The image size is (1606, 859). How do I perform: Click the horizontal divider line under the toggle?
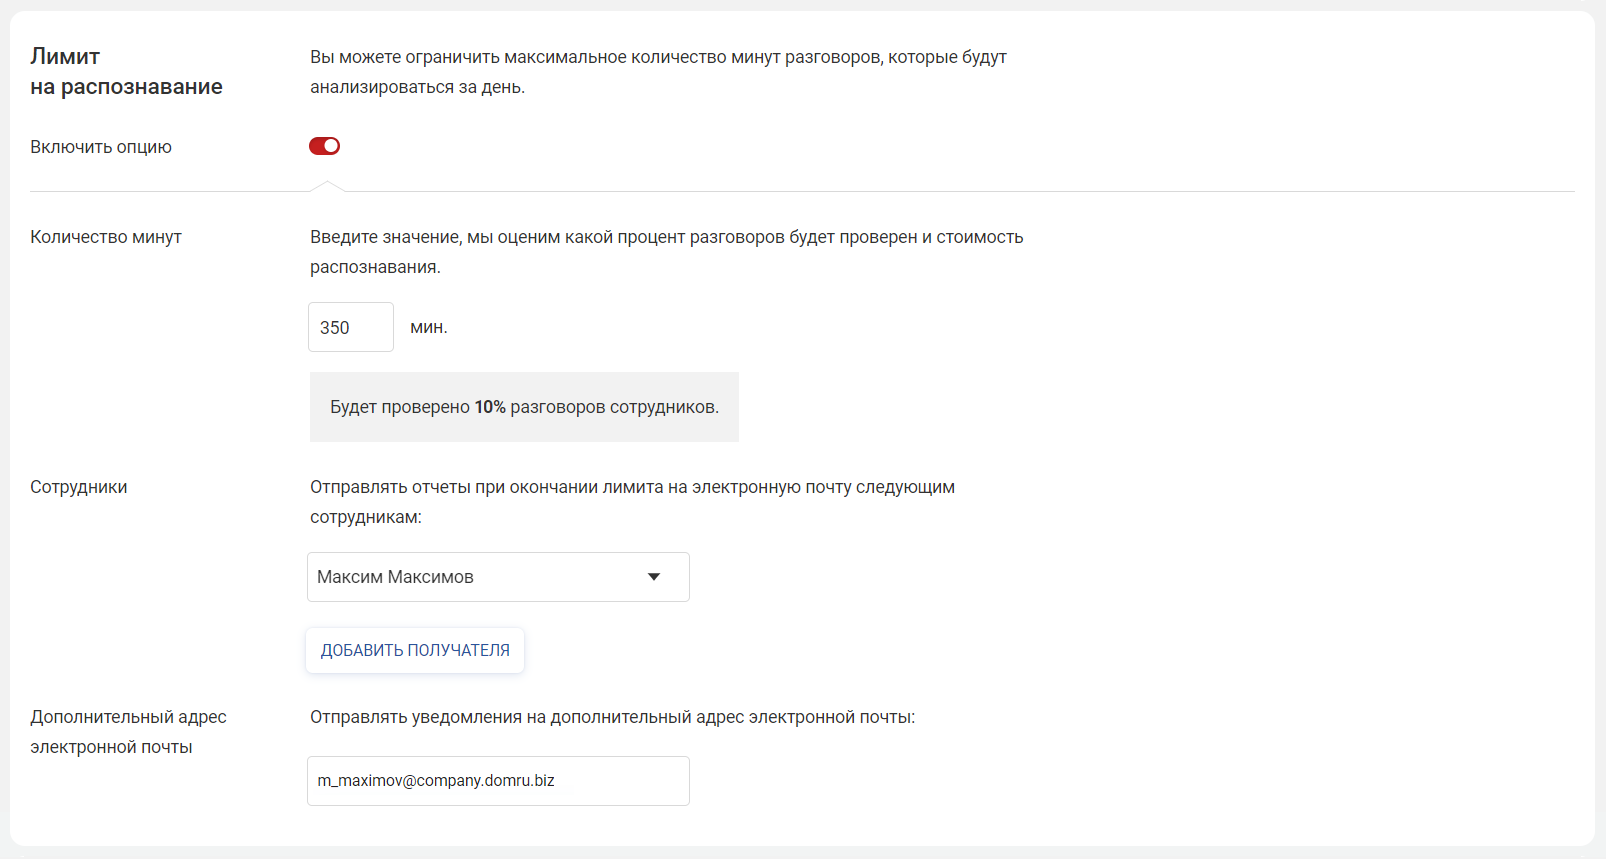(x=900, y=191)
